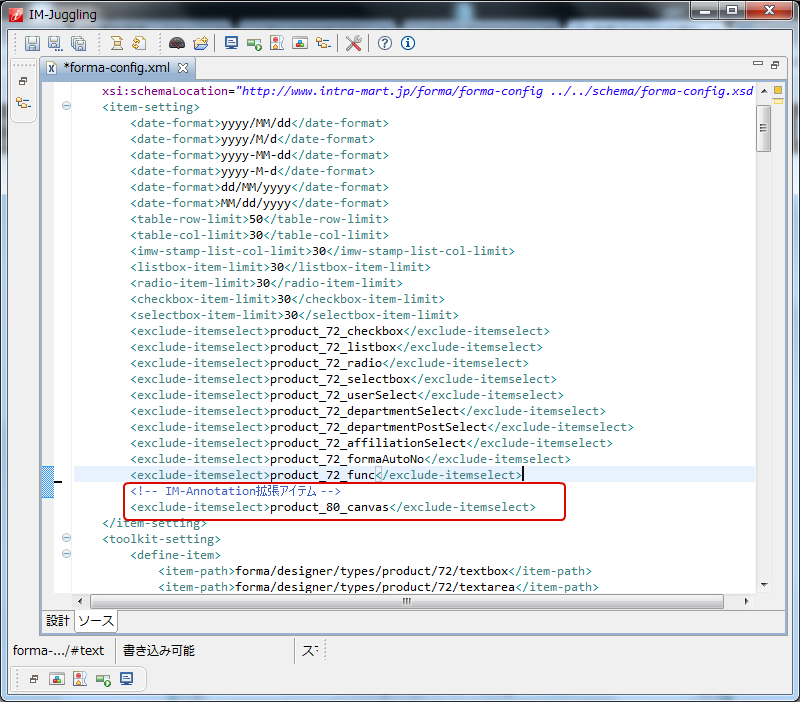Click the item-path textarea line
Screen dimensions: 800x702
(x=379, y=587)
